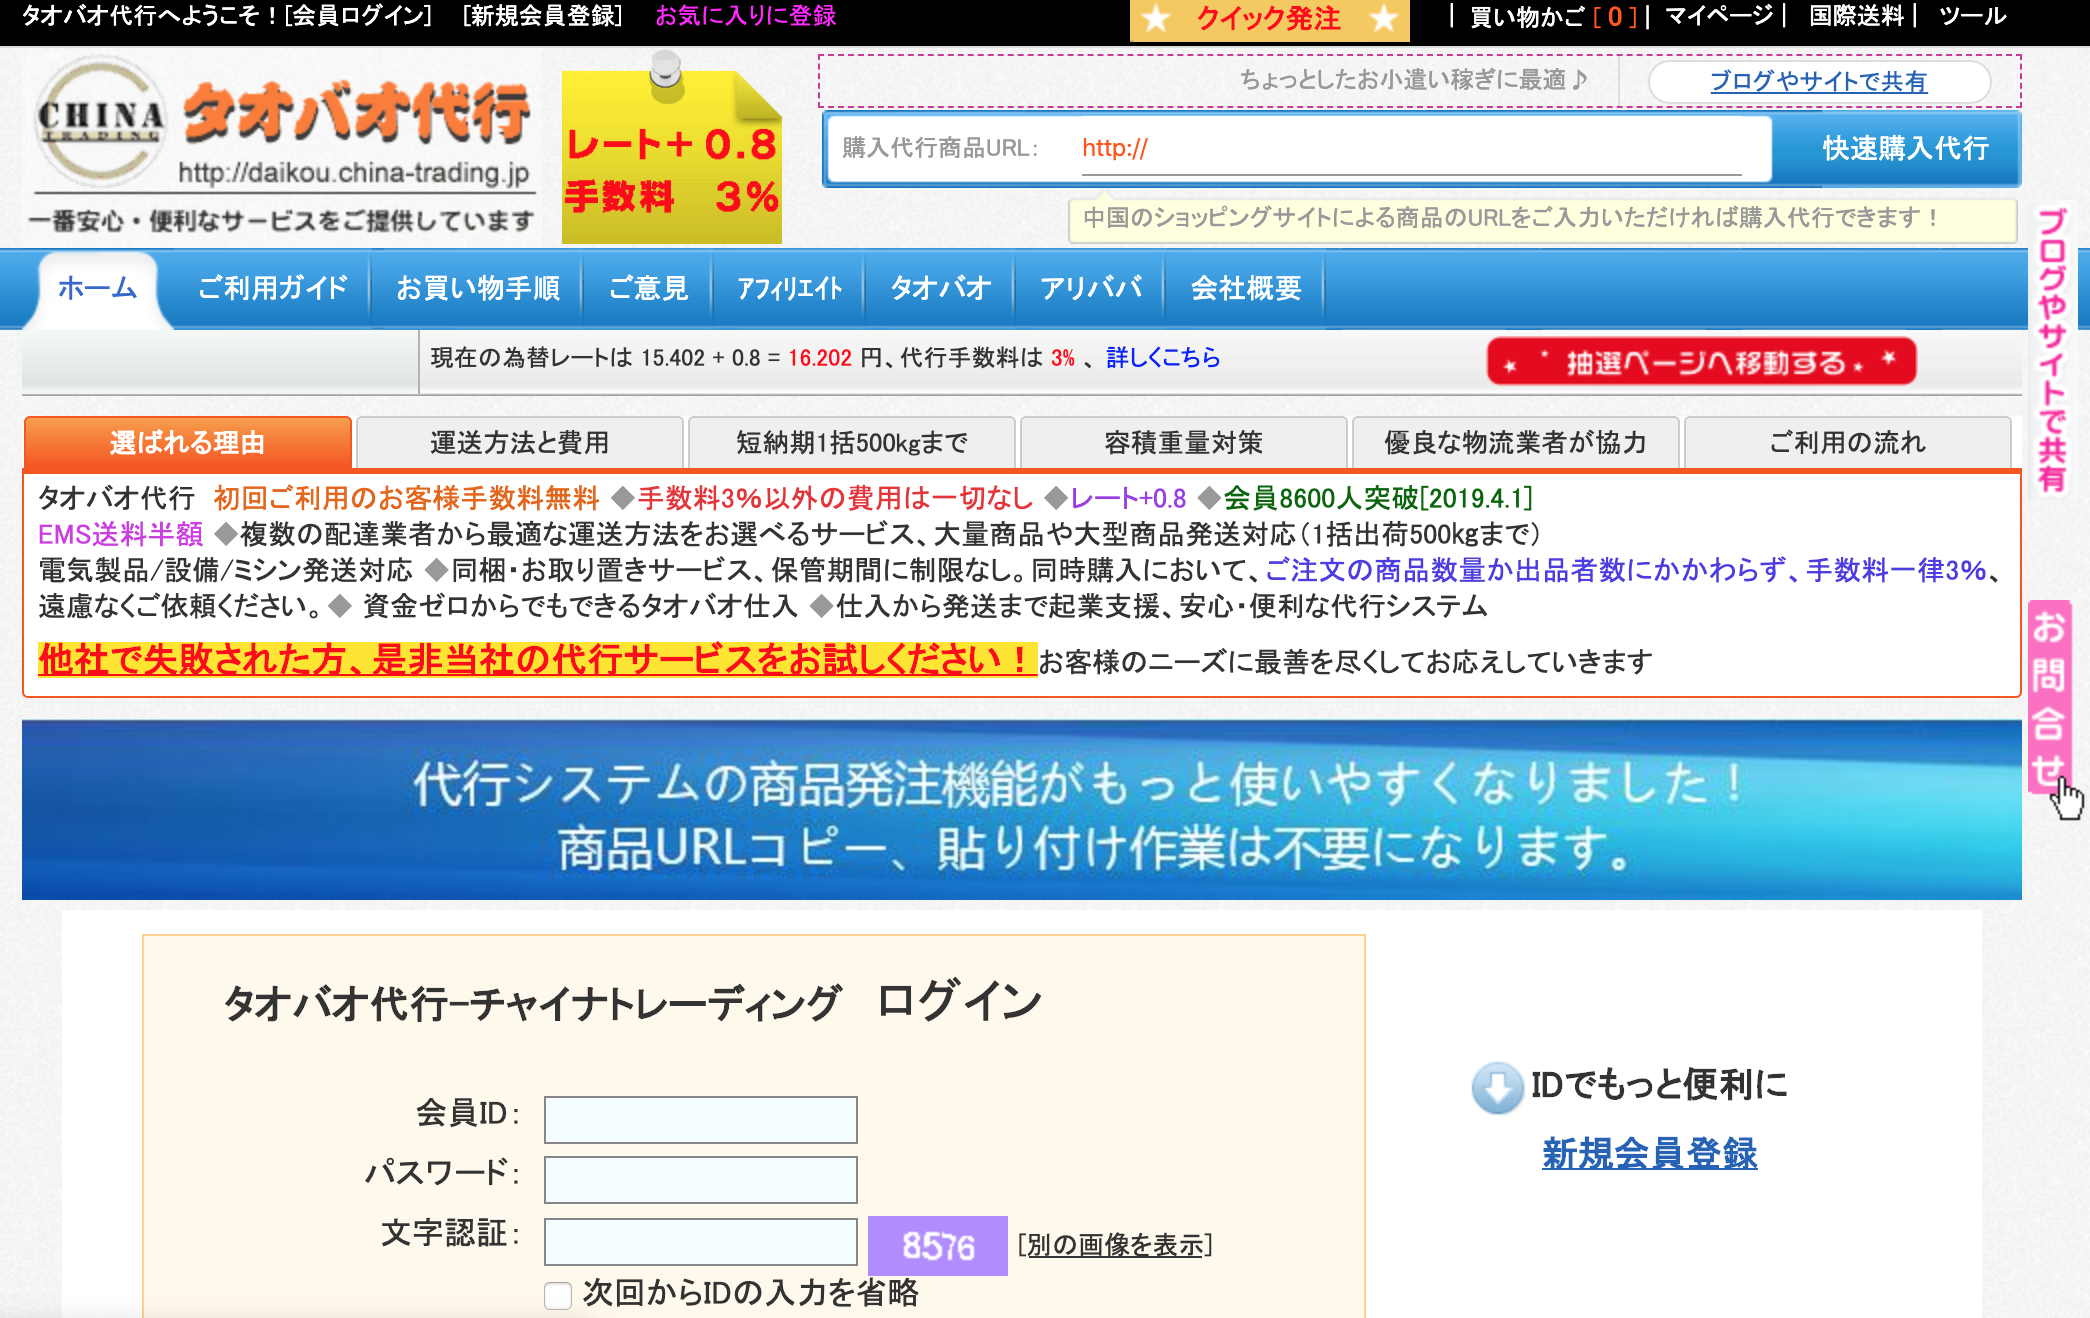The width and height of the screenshot is (2090, 1318).
Task: Click the パスワード input field
Action: point(700,1180)
